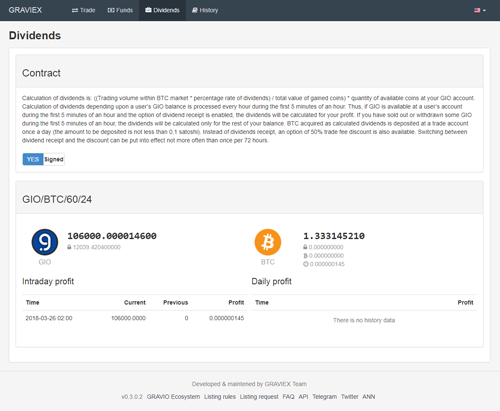Open the Trade menu item
500x411 pixels.
click(x=83, y=10)
